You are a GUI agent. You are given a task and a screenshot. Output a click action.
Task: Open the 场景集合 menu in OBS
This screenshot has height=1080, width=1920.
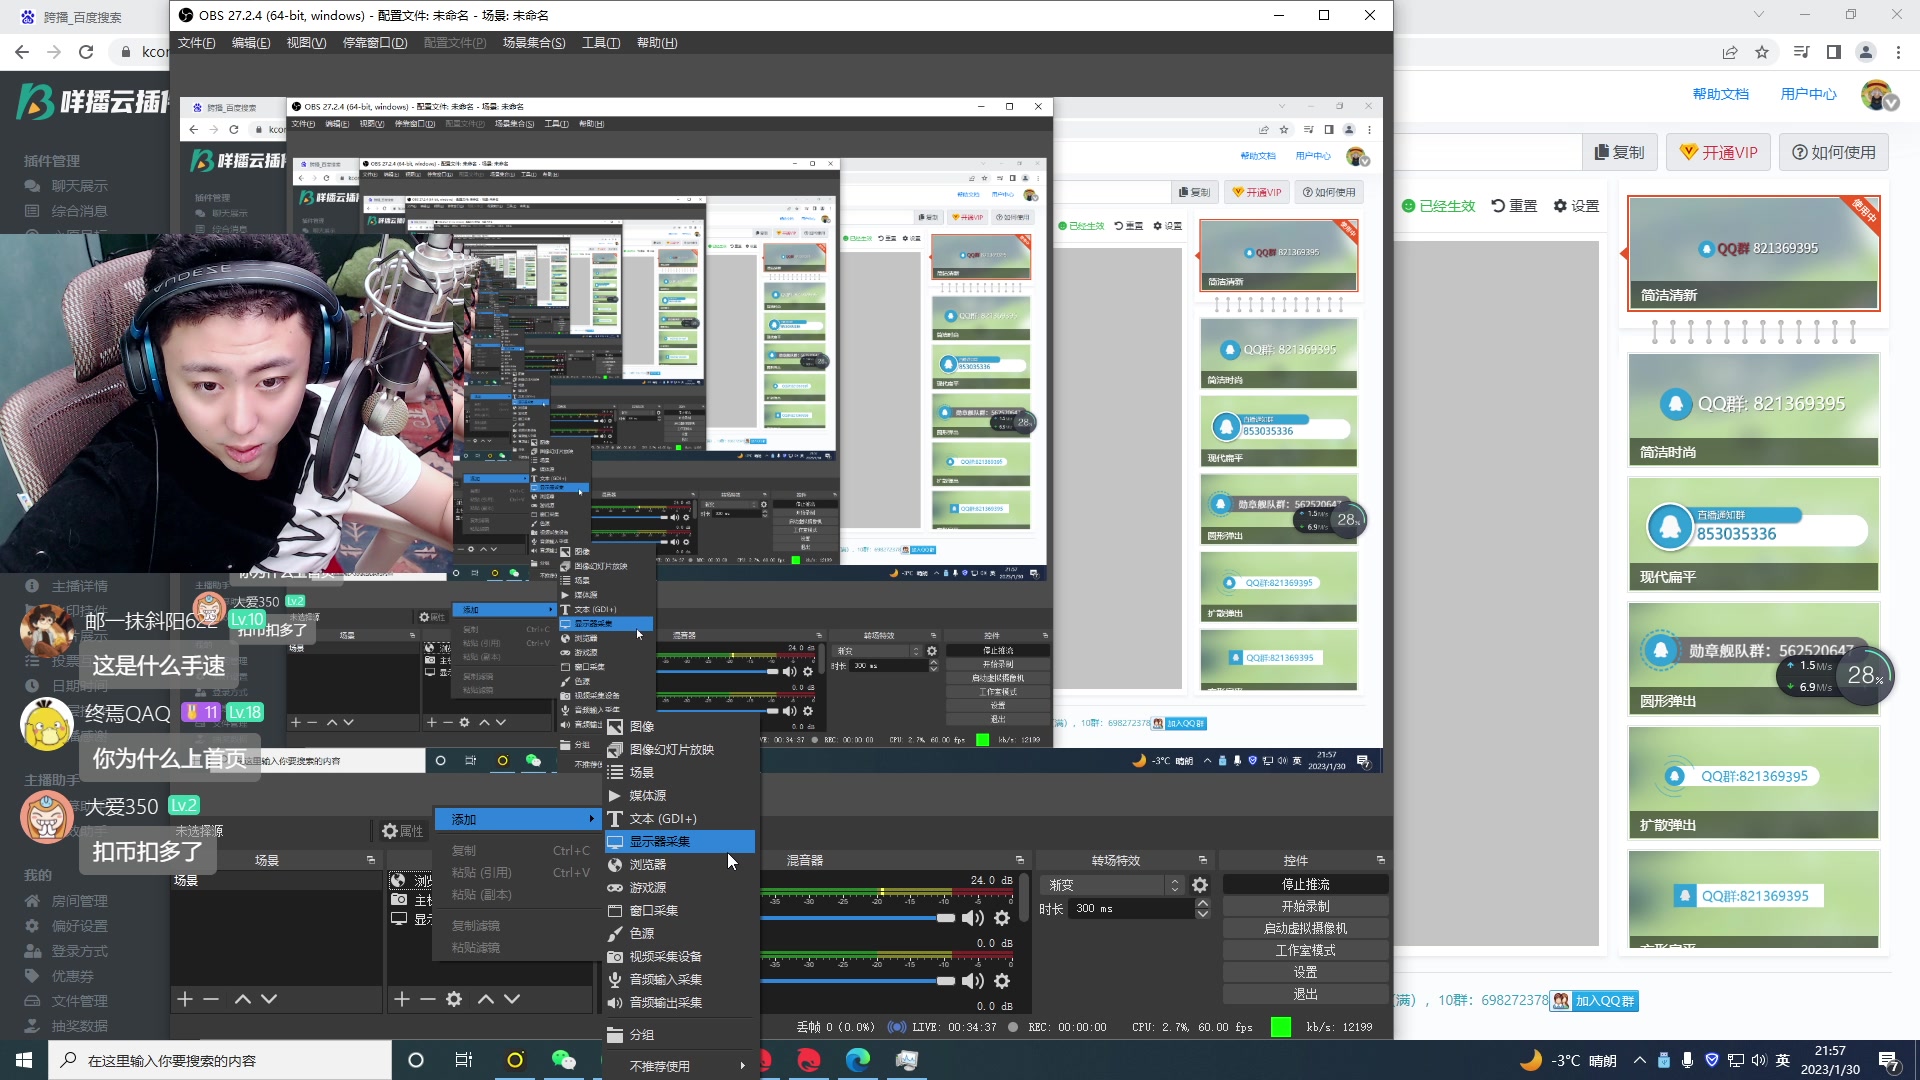[534, 43]
